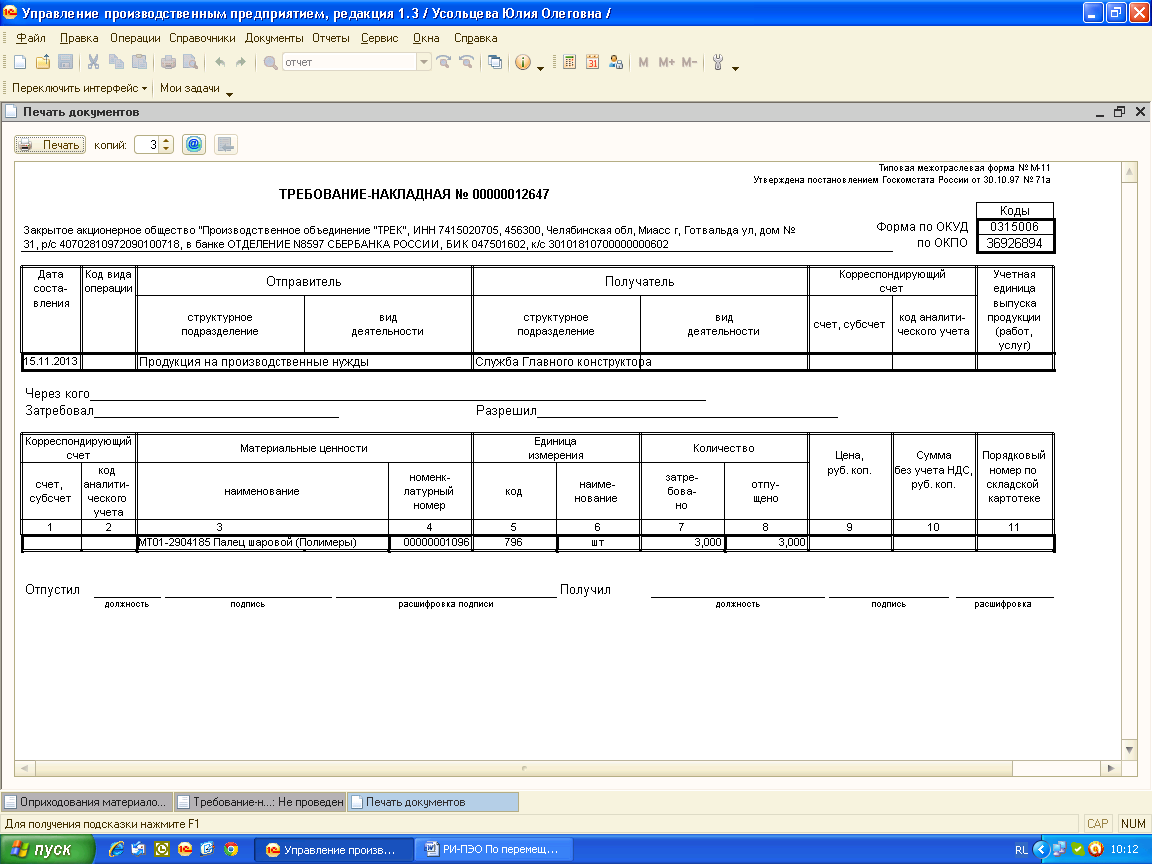1152x864 pixels.
Task: Click cell 'МТ01-2904185 Палец шаровой (Полимеры)'
Action: click(x=263, y=543)
